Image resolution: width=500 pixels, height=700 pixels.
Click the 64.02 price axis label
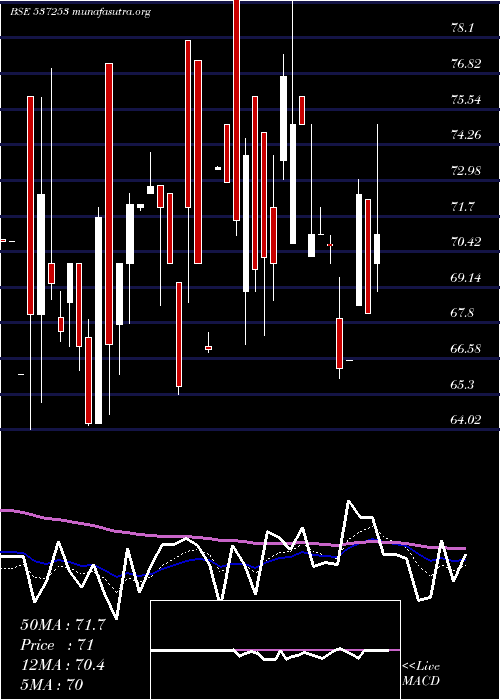466,420
